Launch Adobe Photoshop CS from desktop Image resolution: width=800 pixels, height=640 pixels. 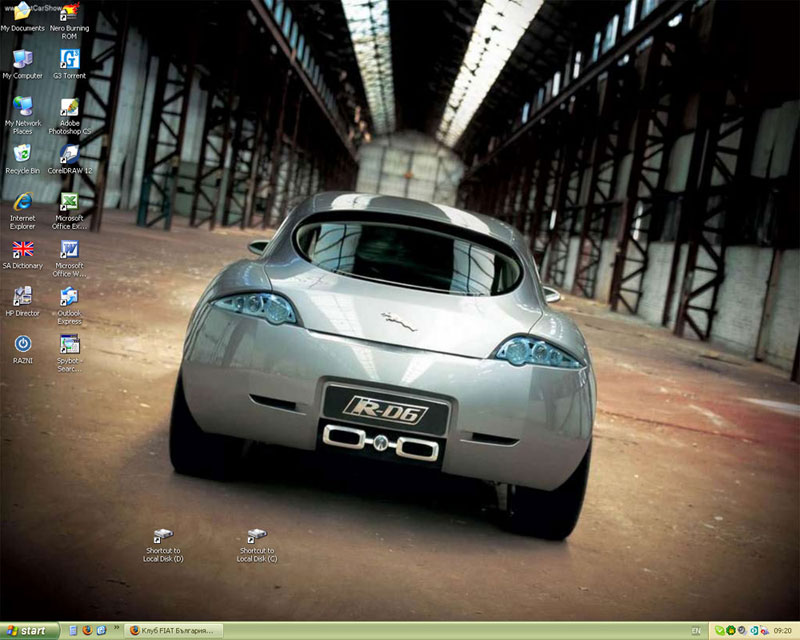69,108
